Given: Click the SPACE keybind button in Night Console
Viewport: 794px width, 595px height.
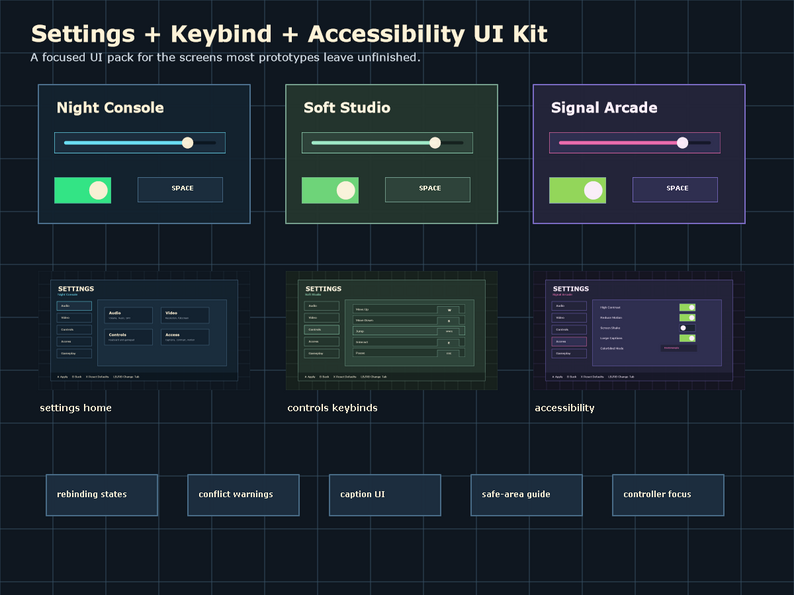Looking at the screenshot, I should click(180, 189).
